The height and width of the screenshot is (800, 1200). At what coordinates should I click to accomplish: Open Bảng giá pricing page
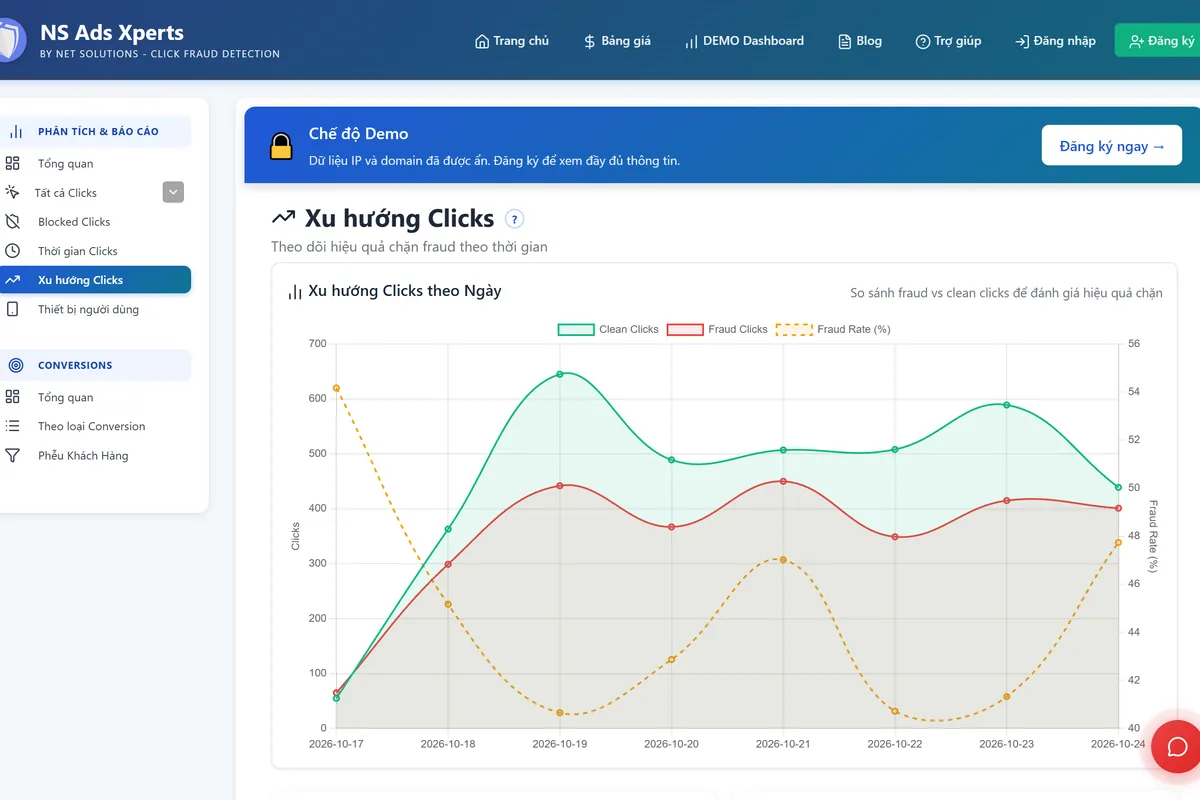point(617,41)
